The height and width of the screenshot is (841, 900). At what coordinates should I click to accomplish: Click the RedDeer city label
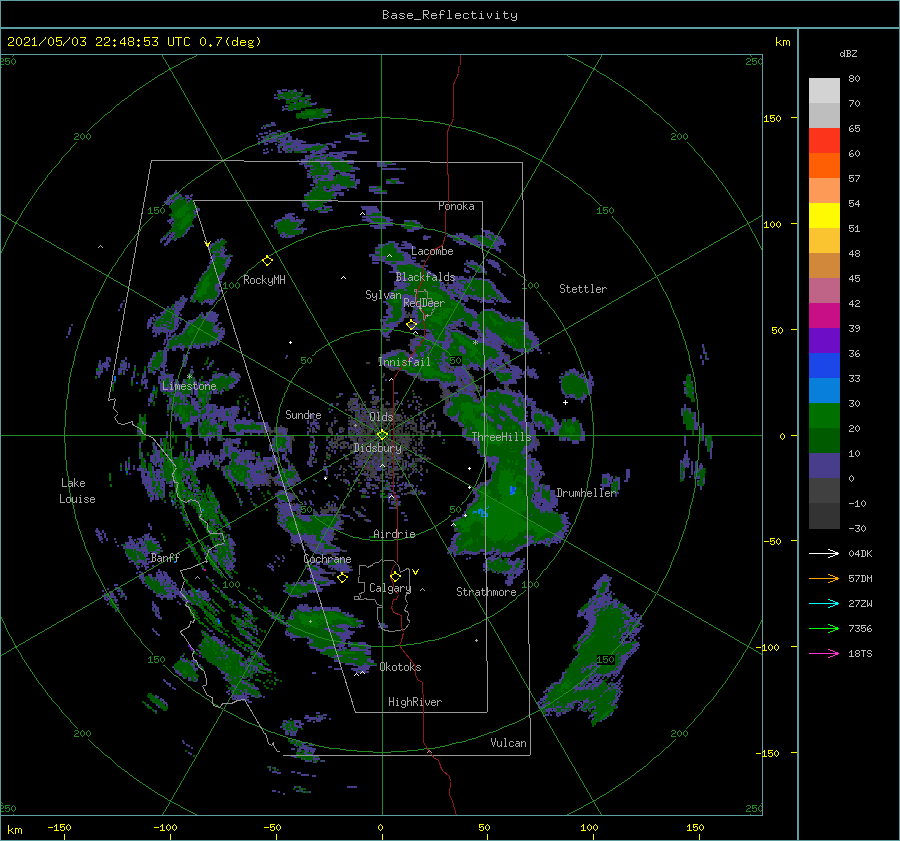[x=424, y=303]
